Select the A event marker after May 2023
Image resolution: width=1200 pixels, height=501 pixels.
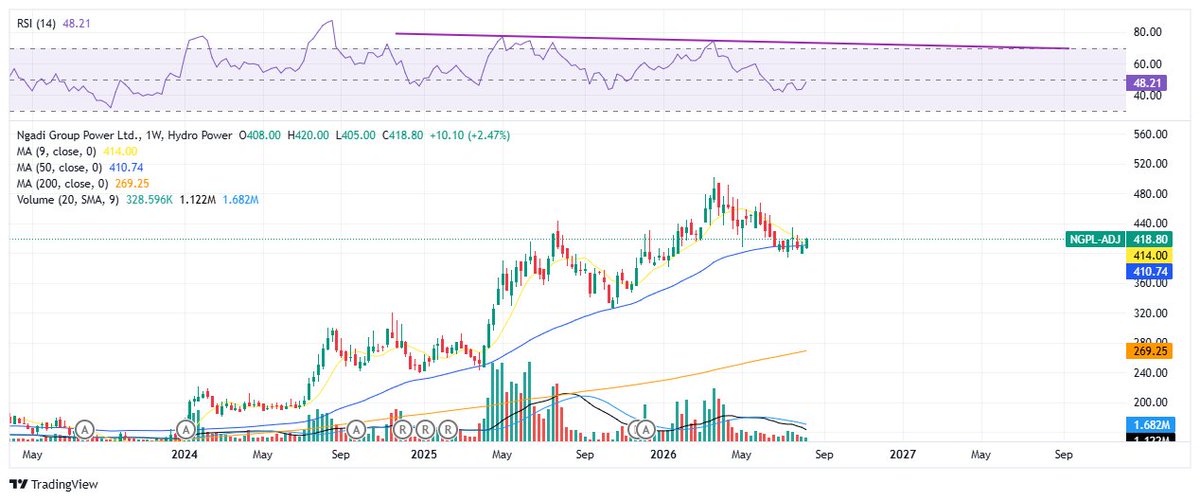tap(87, 428)
